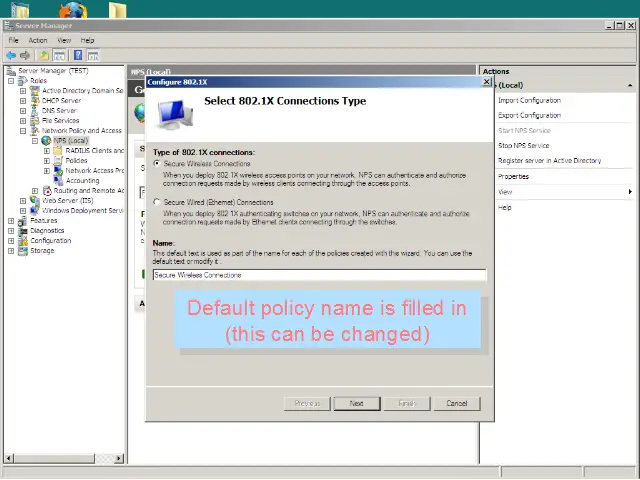Click the Show/Hide Action Pane toolbar icon
Image resolution: width=640 pixels, height=480 pixels.
[x=93, y=55]
